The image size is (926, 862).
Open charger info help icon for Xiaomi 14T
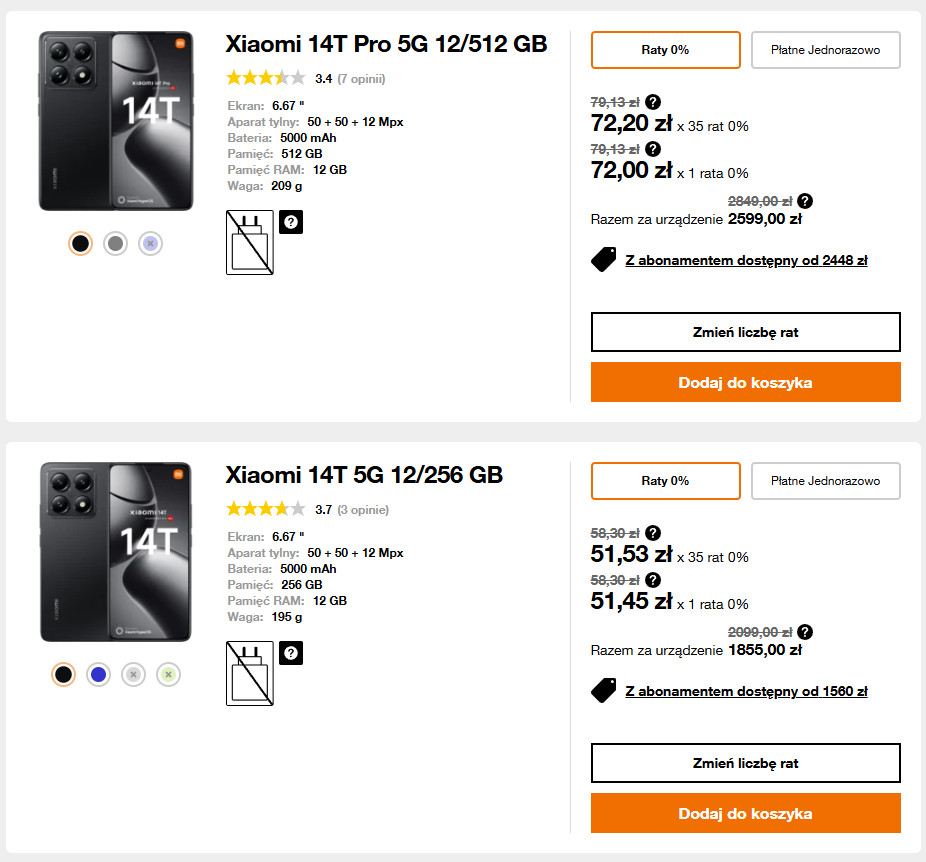coord(291,653)
